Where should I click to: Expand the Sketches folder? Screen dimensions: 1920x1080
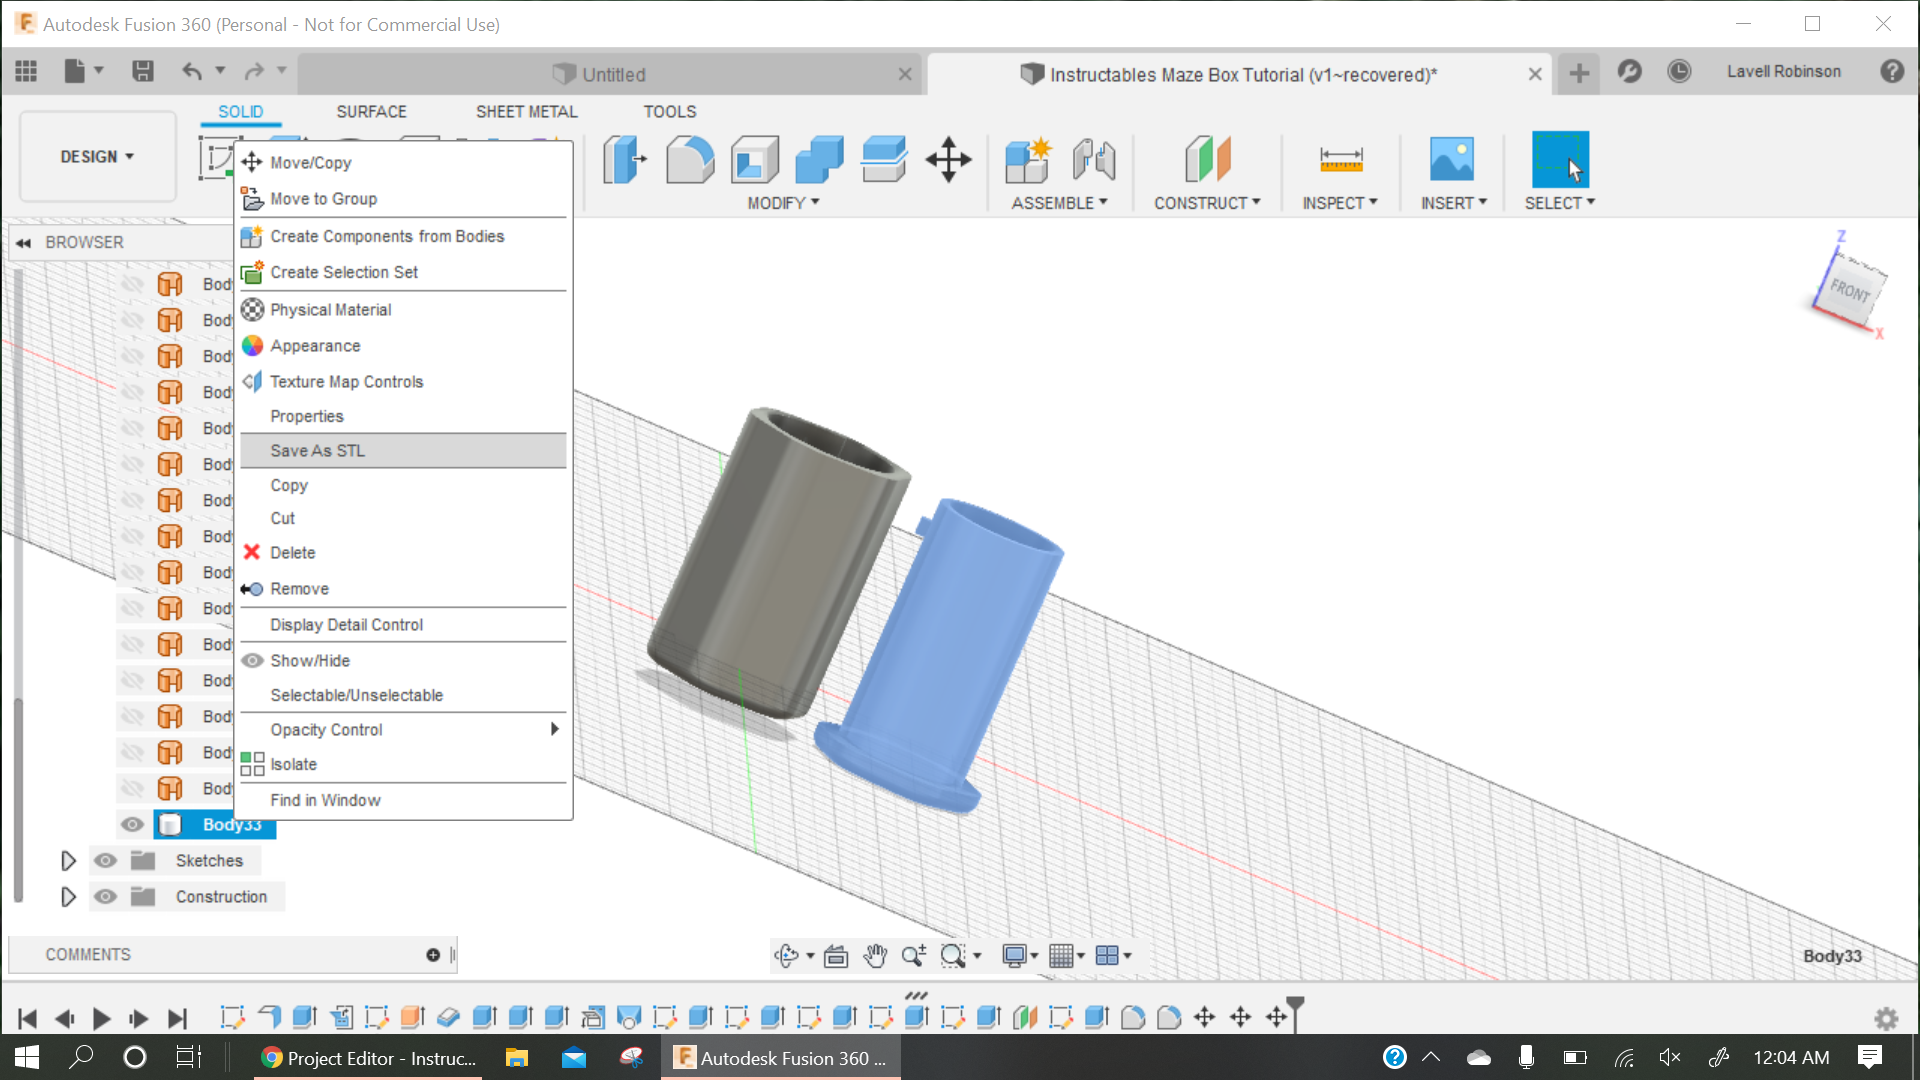click(x=68, y=861)
